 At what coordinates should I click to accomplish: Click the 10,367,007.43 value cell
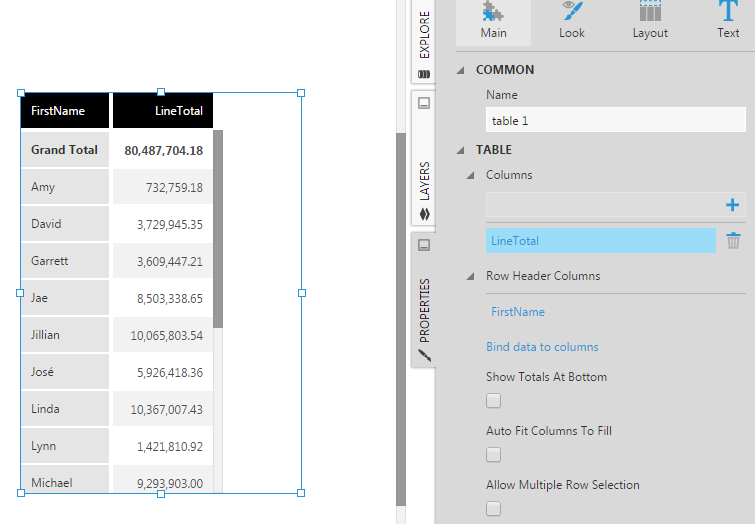[163, 409]
